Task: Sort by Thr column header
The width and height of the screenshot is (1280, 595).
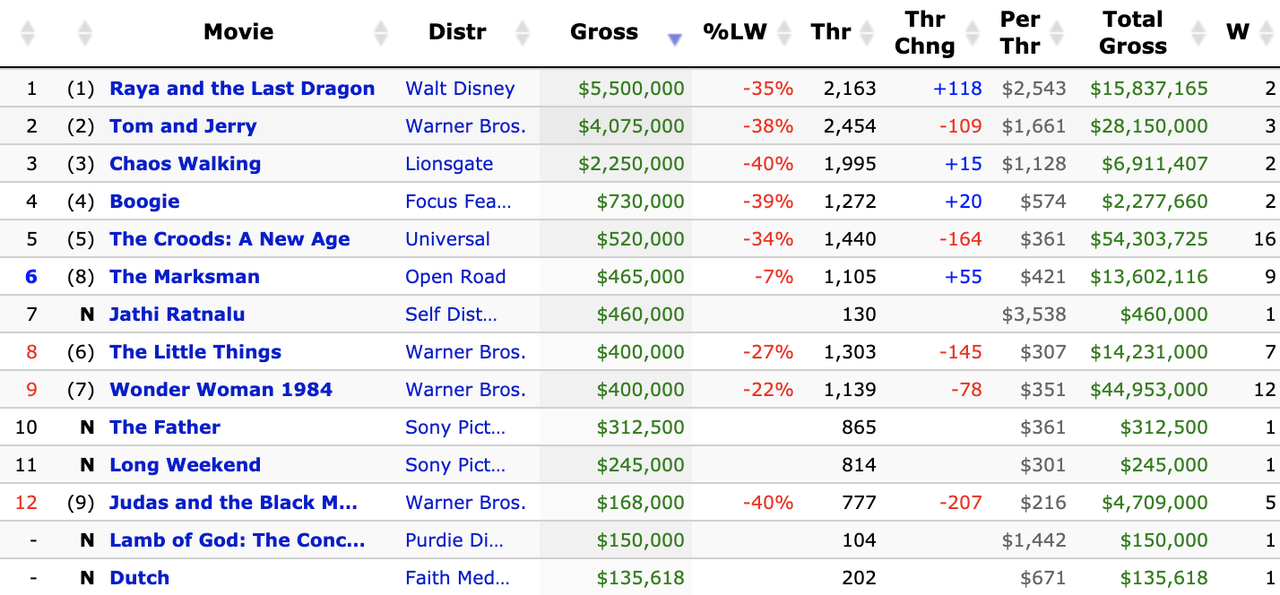Action: pos(831,32)
